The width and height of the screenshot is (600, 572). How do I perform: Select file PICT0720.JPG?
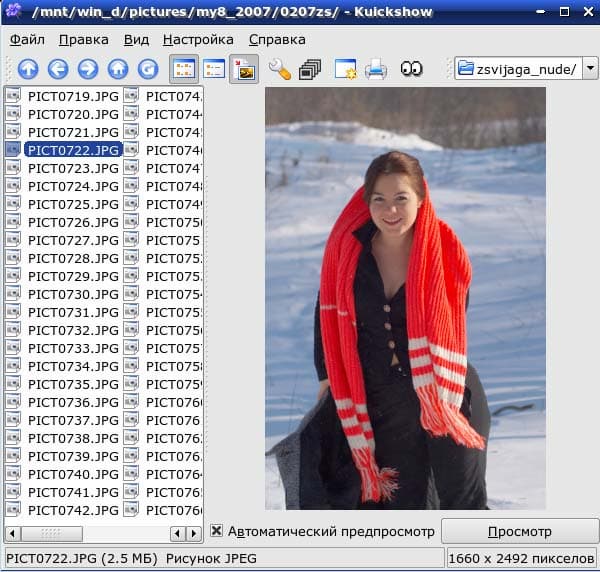73,114
